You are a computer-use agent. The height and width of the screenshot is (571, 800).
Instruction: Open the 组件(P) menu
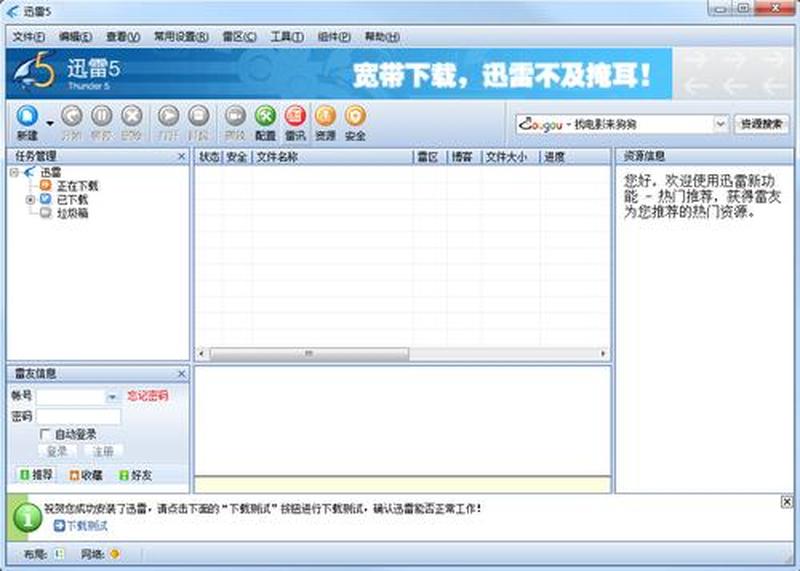(334, 37)
